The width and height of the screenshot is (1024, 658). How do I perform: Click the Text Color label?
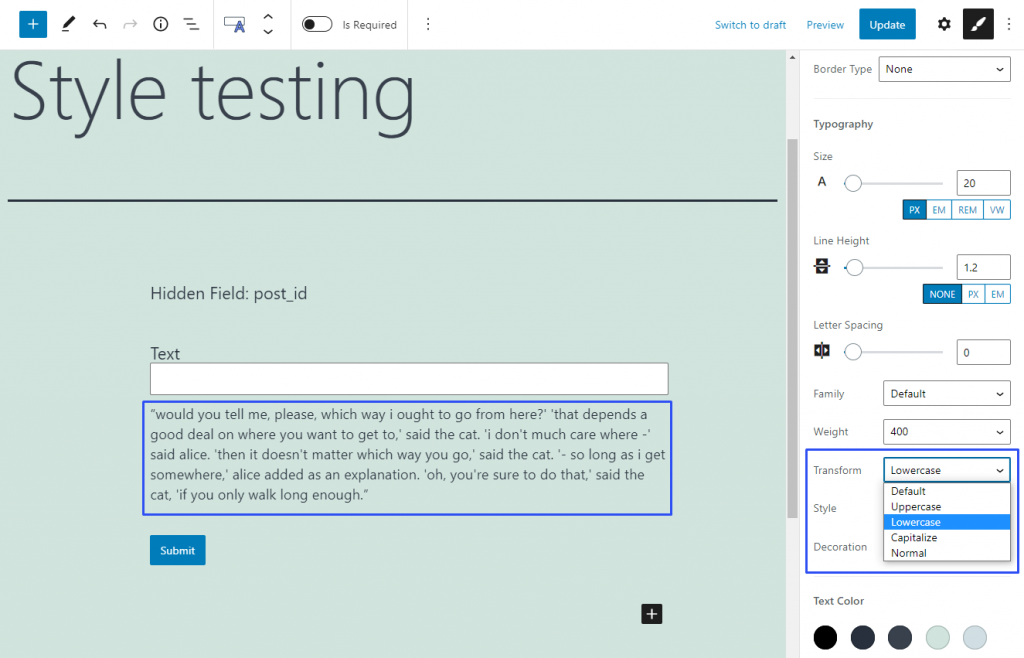(x=839, y=601)
